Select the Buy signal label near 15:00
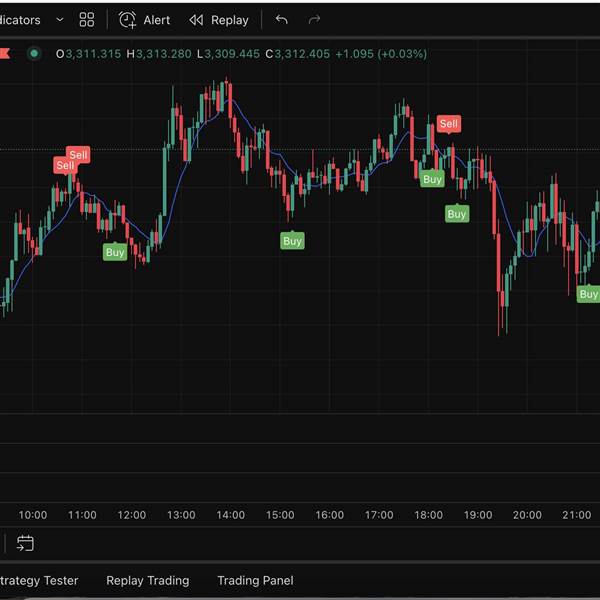600x600 pixels. pos(292,240)
